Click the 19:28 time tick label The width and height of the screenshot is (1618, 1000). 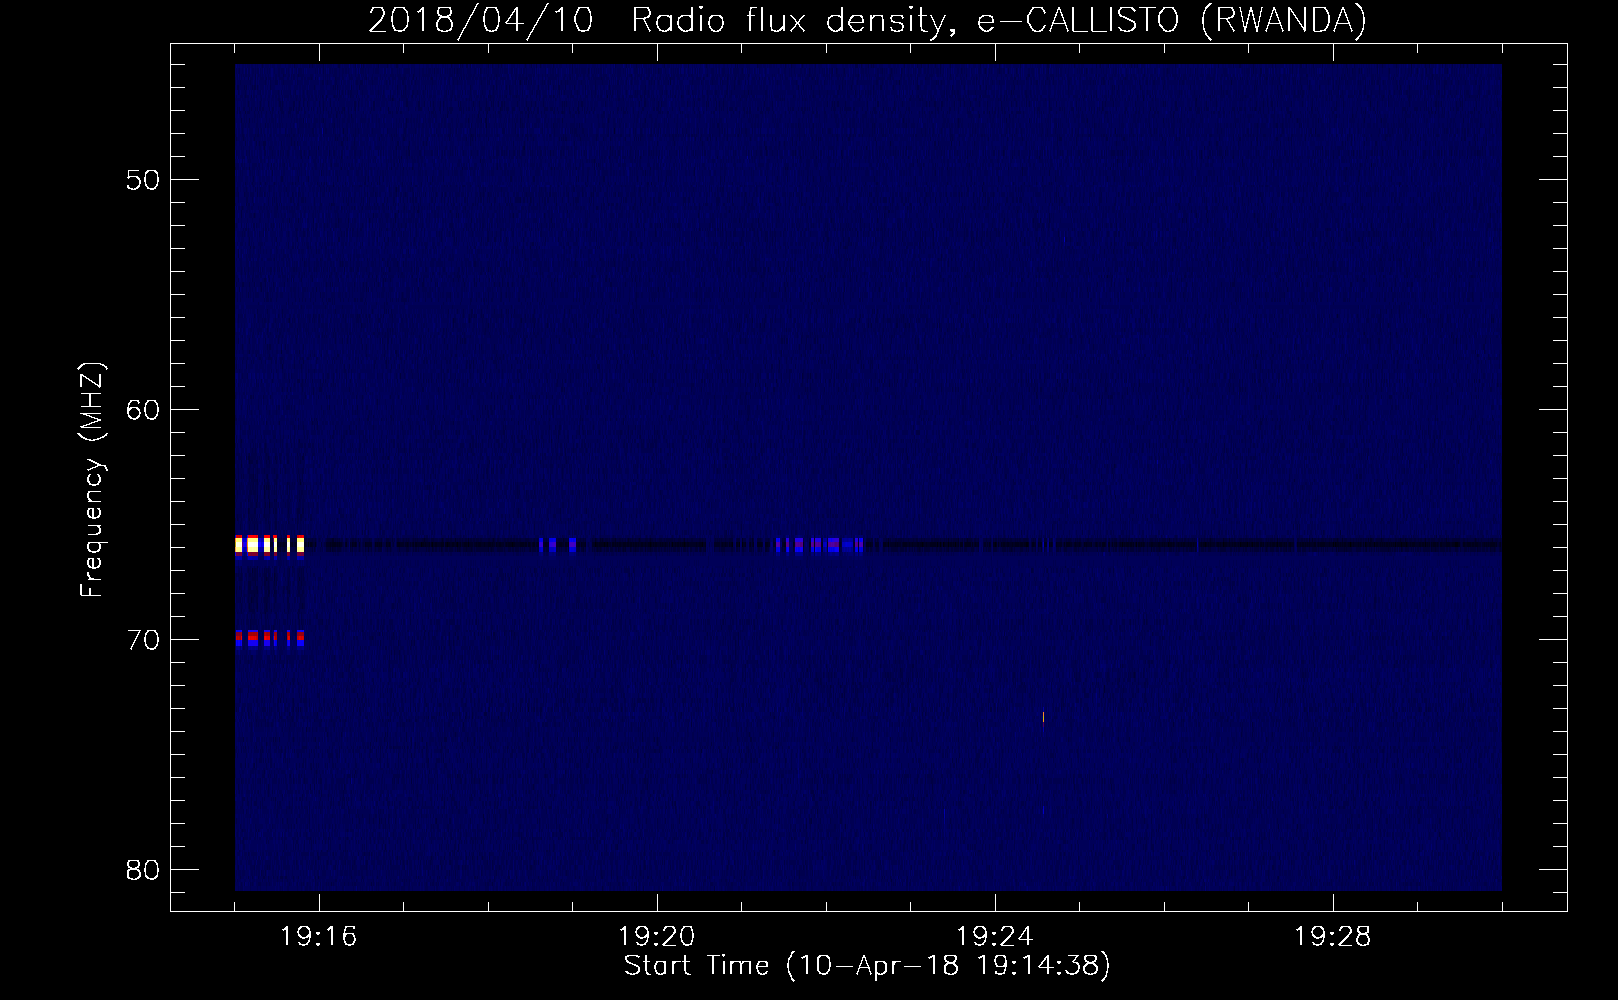click(x=1332, y=937)
